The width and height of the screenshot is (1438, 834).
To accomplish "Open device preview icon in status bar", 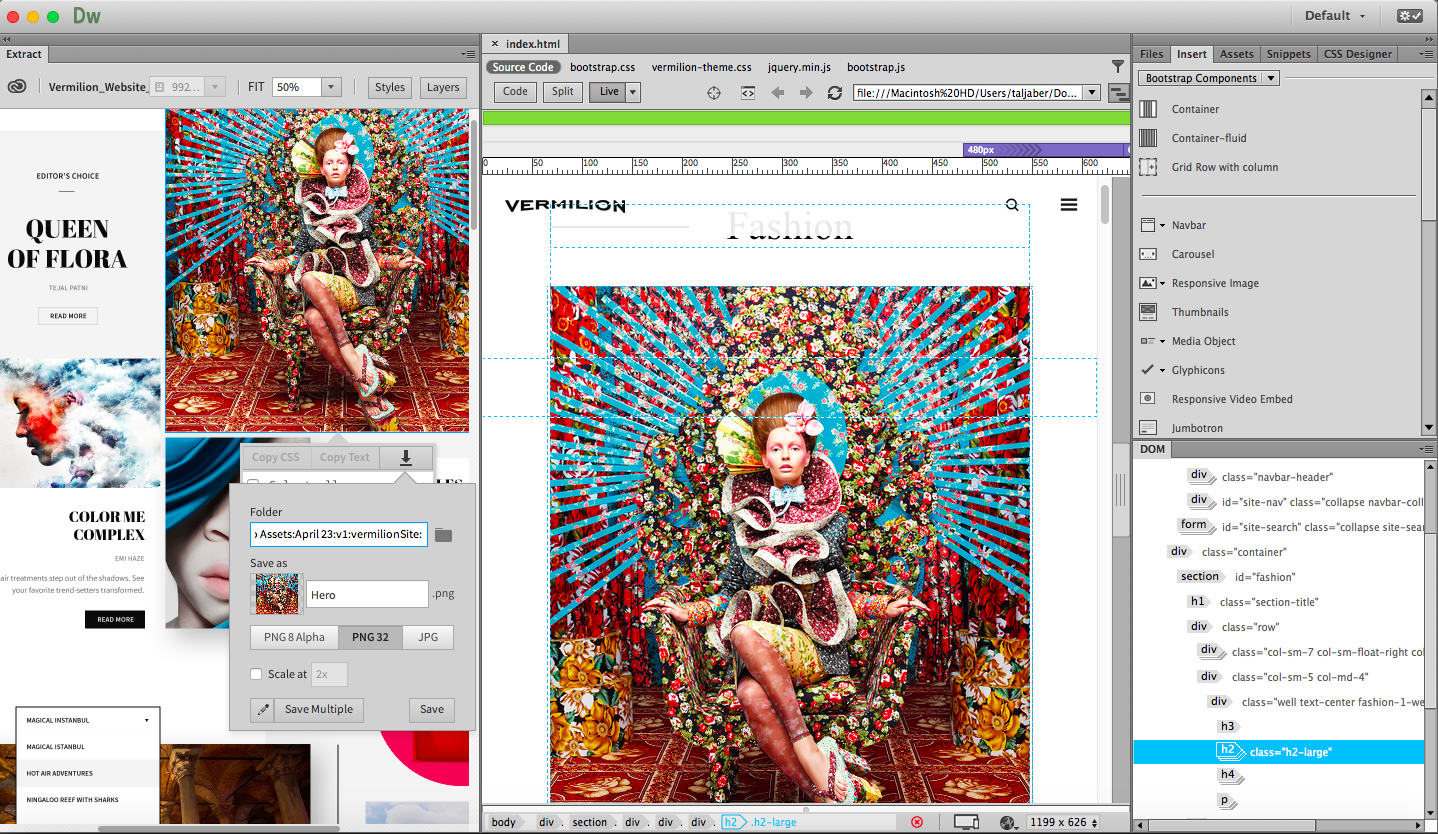I will pos(966,822).
